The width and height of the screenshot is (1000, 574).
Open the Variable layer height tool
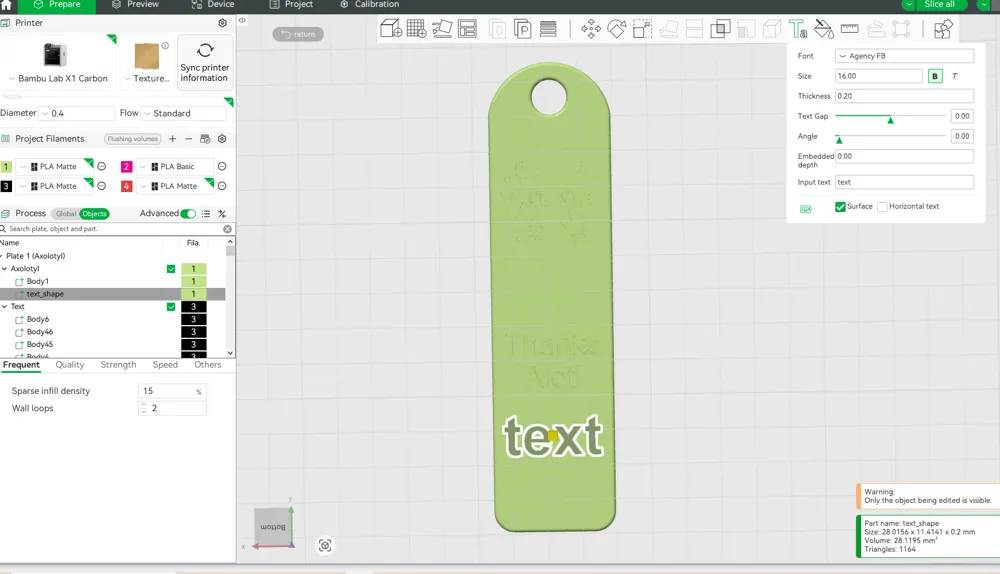548,29
